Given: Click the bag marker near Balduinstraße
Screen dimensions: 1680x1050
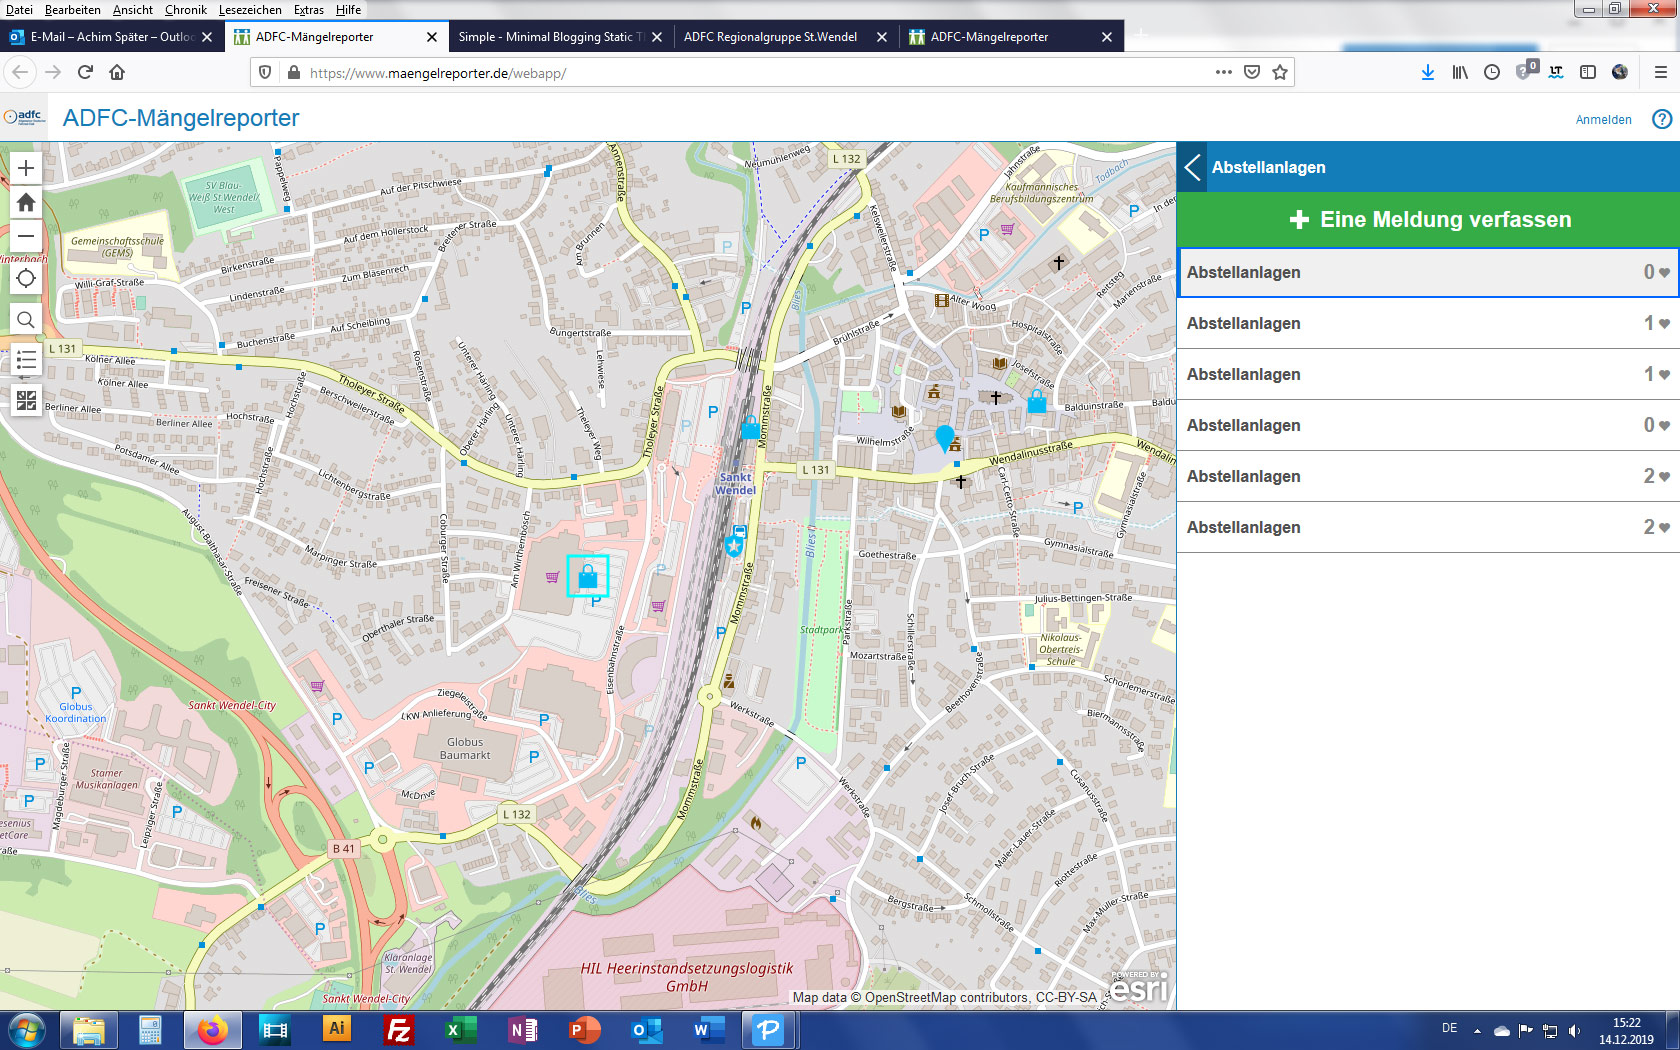Looking at the screenshot, I should pyautogui.click(x=1037, y=402).
